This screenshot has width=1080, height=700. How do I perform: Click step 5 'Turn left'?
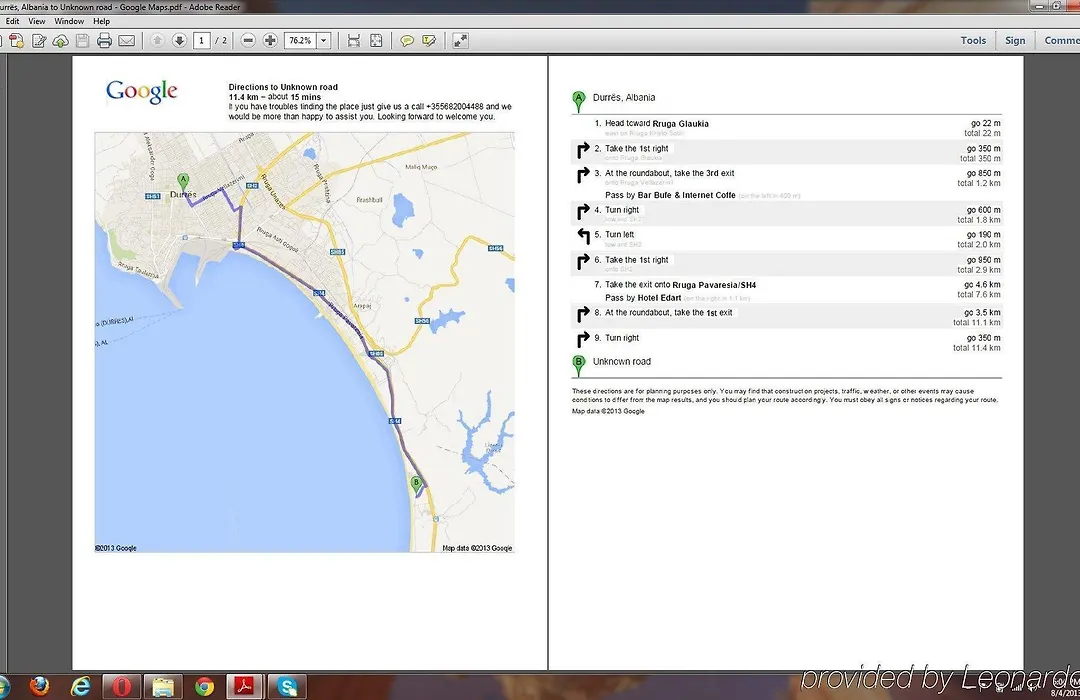[619, 235]
